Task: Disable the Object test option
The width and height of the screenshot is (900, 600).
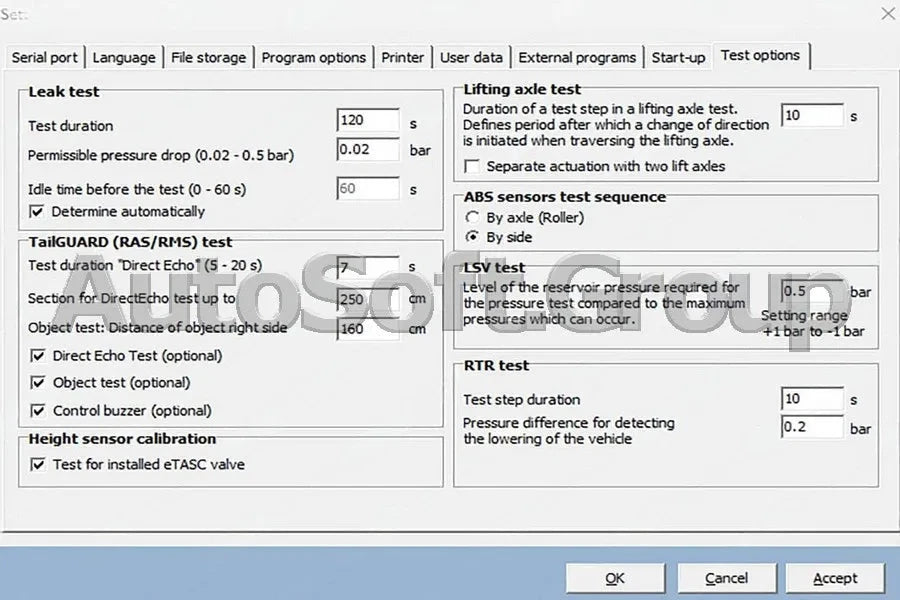Action: [x=37, y=382]
